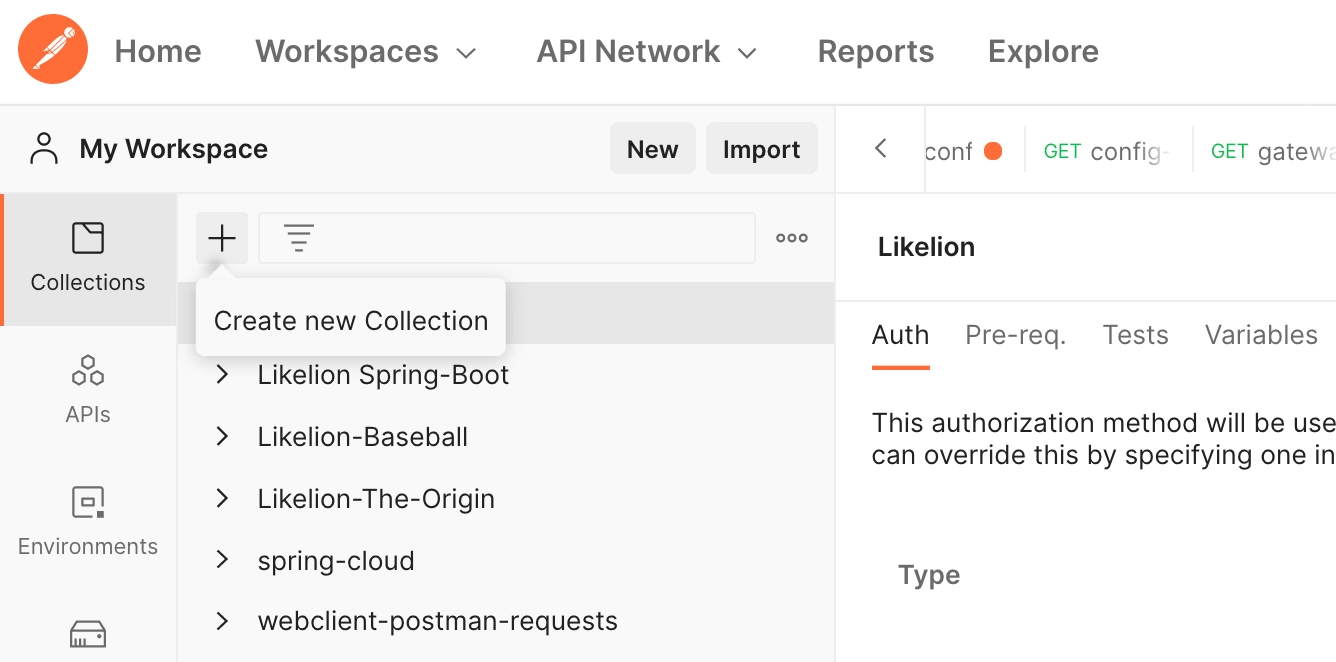
Task: Click the Import button
Action: point(761,149)
